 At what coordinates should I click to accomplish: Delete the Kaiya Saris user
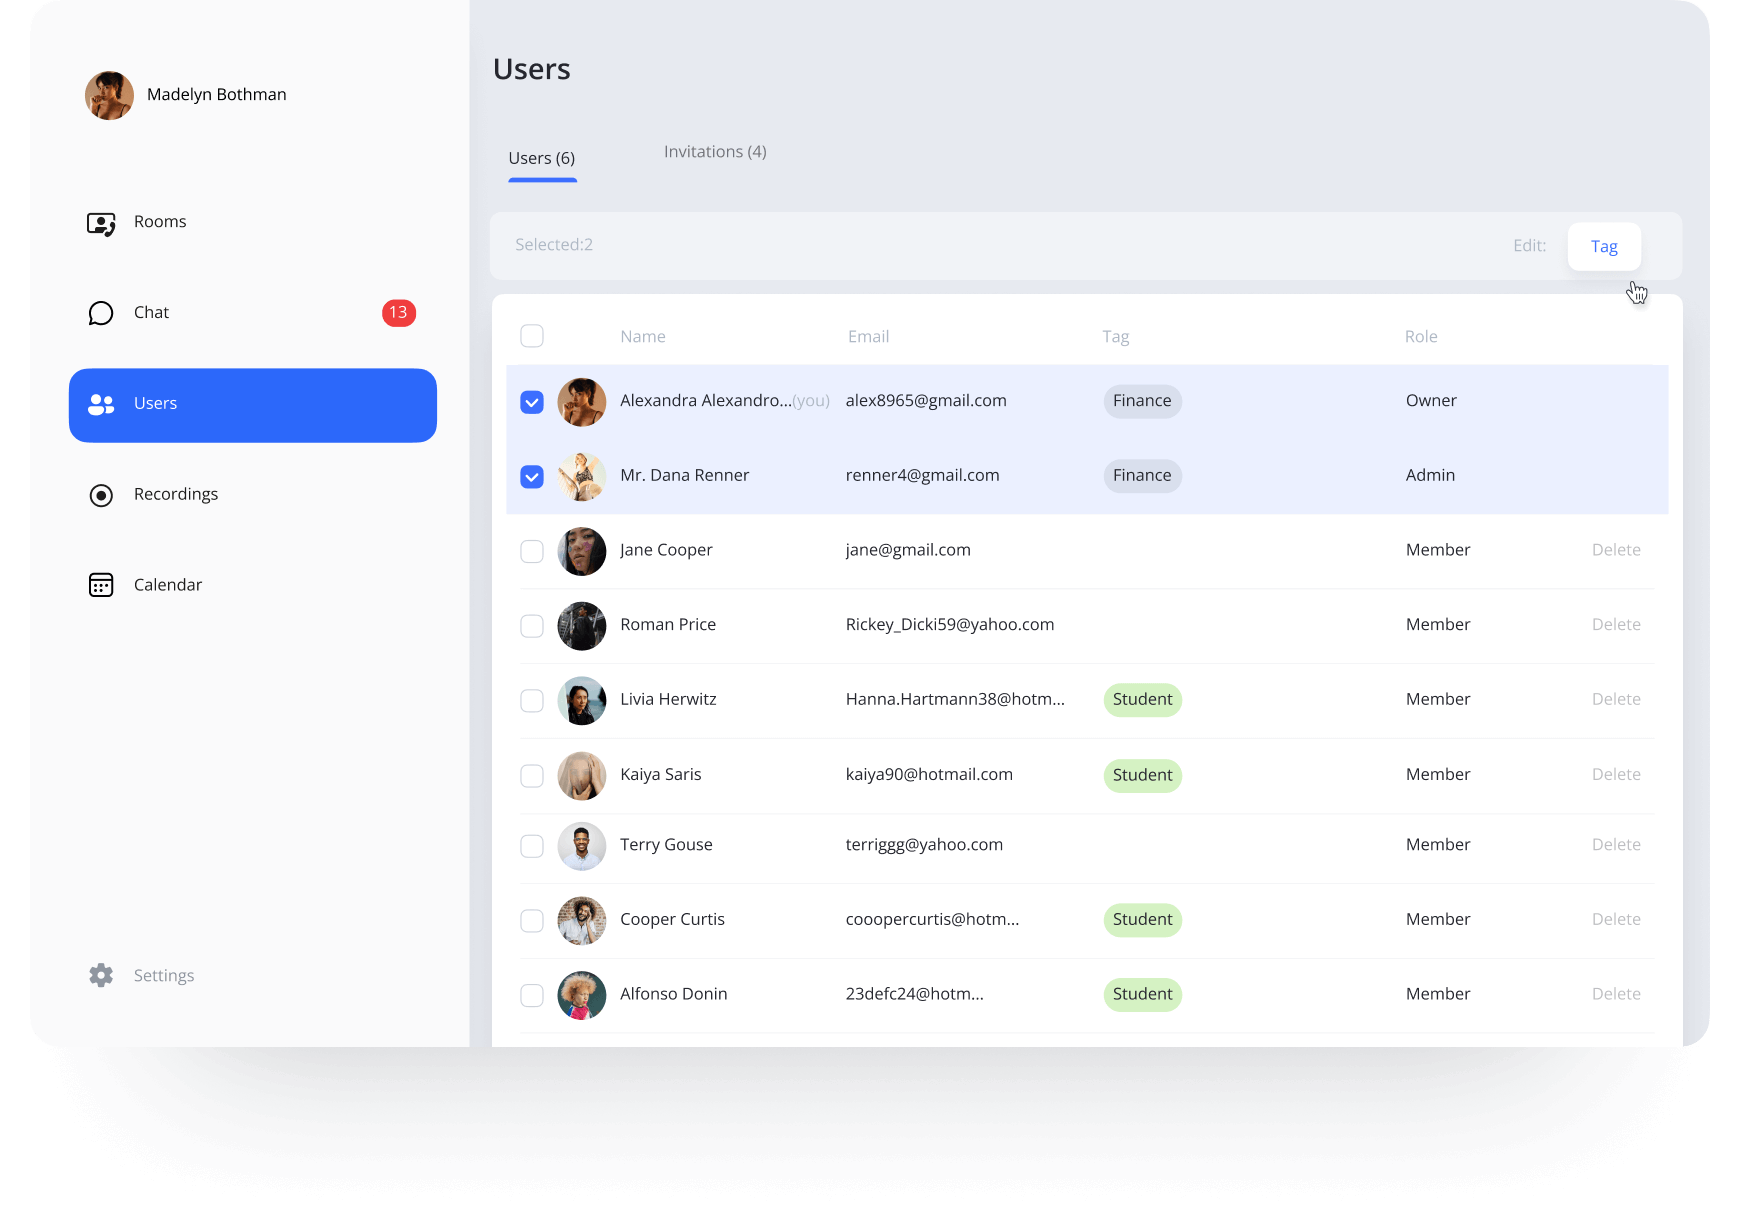[x=1616, y=775]
